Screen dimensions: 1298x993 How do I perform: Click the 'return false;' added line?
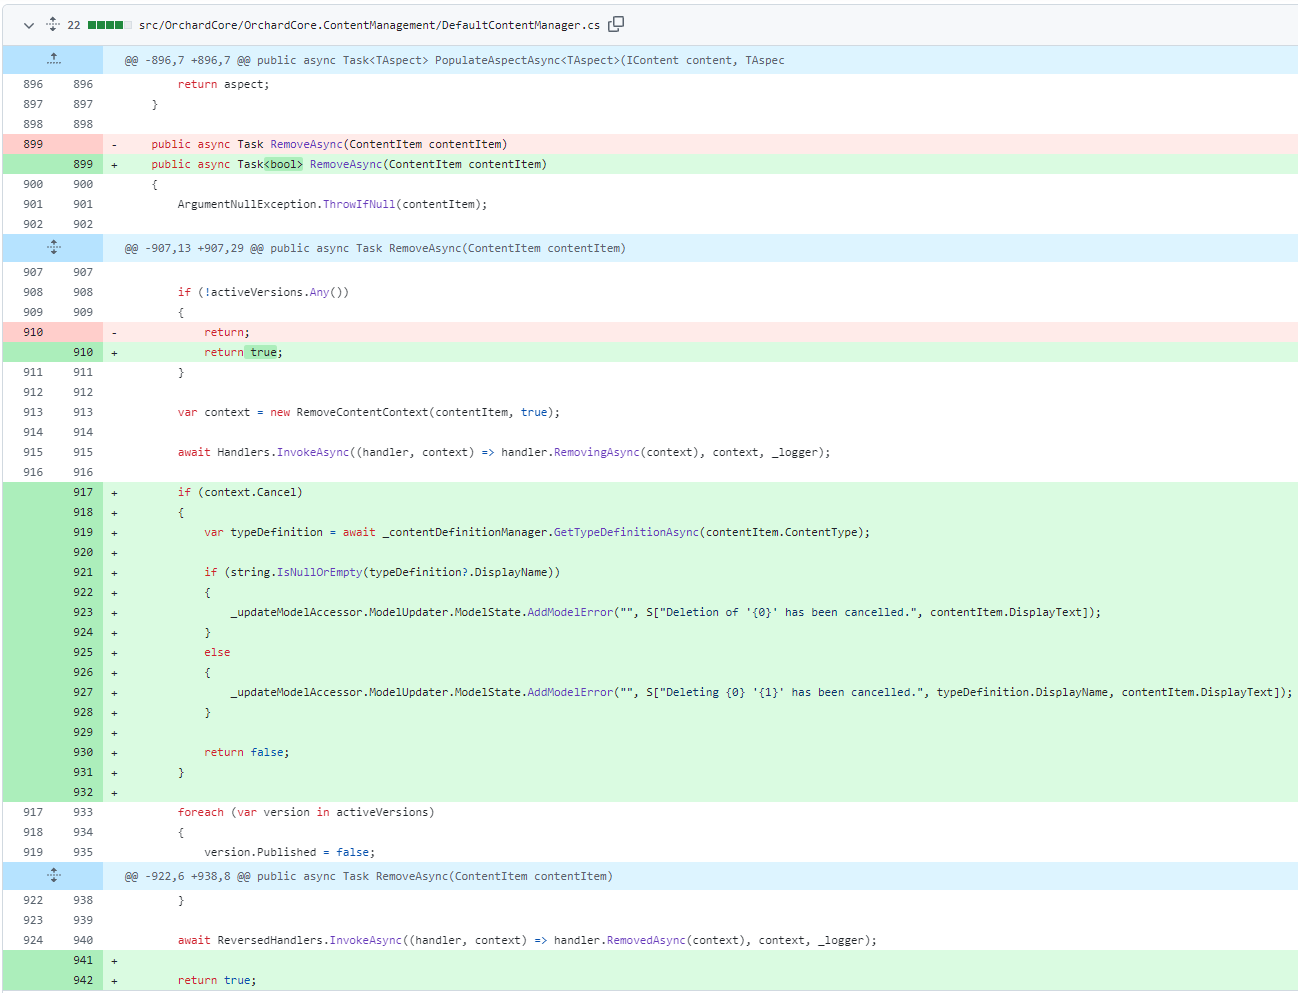click(247, 752)
